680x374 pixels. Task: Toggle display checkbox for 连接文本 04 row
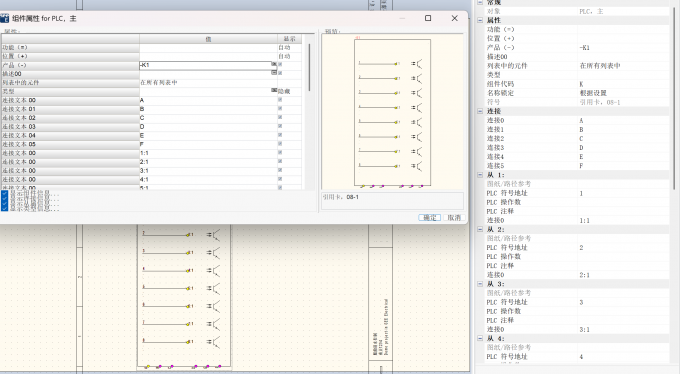click(280, 135)
